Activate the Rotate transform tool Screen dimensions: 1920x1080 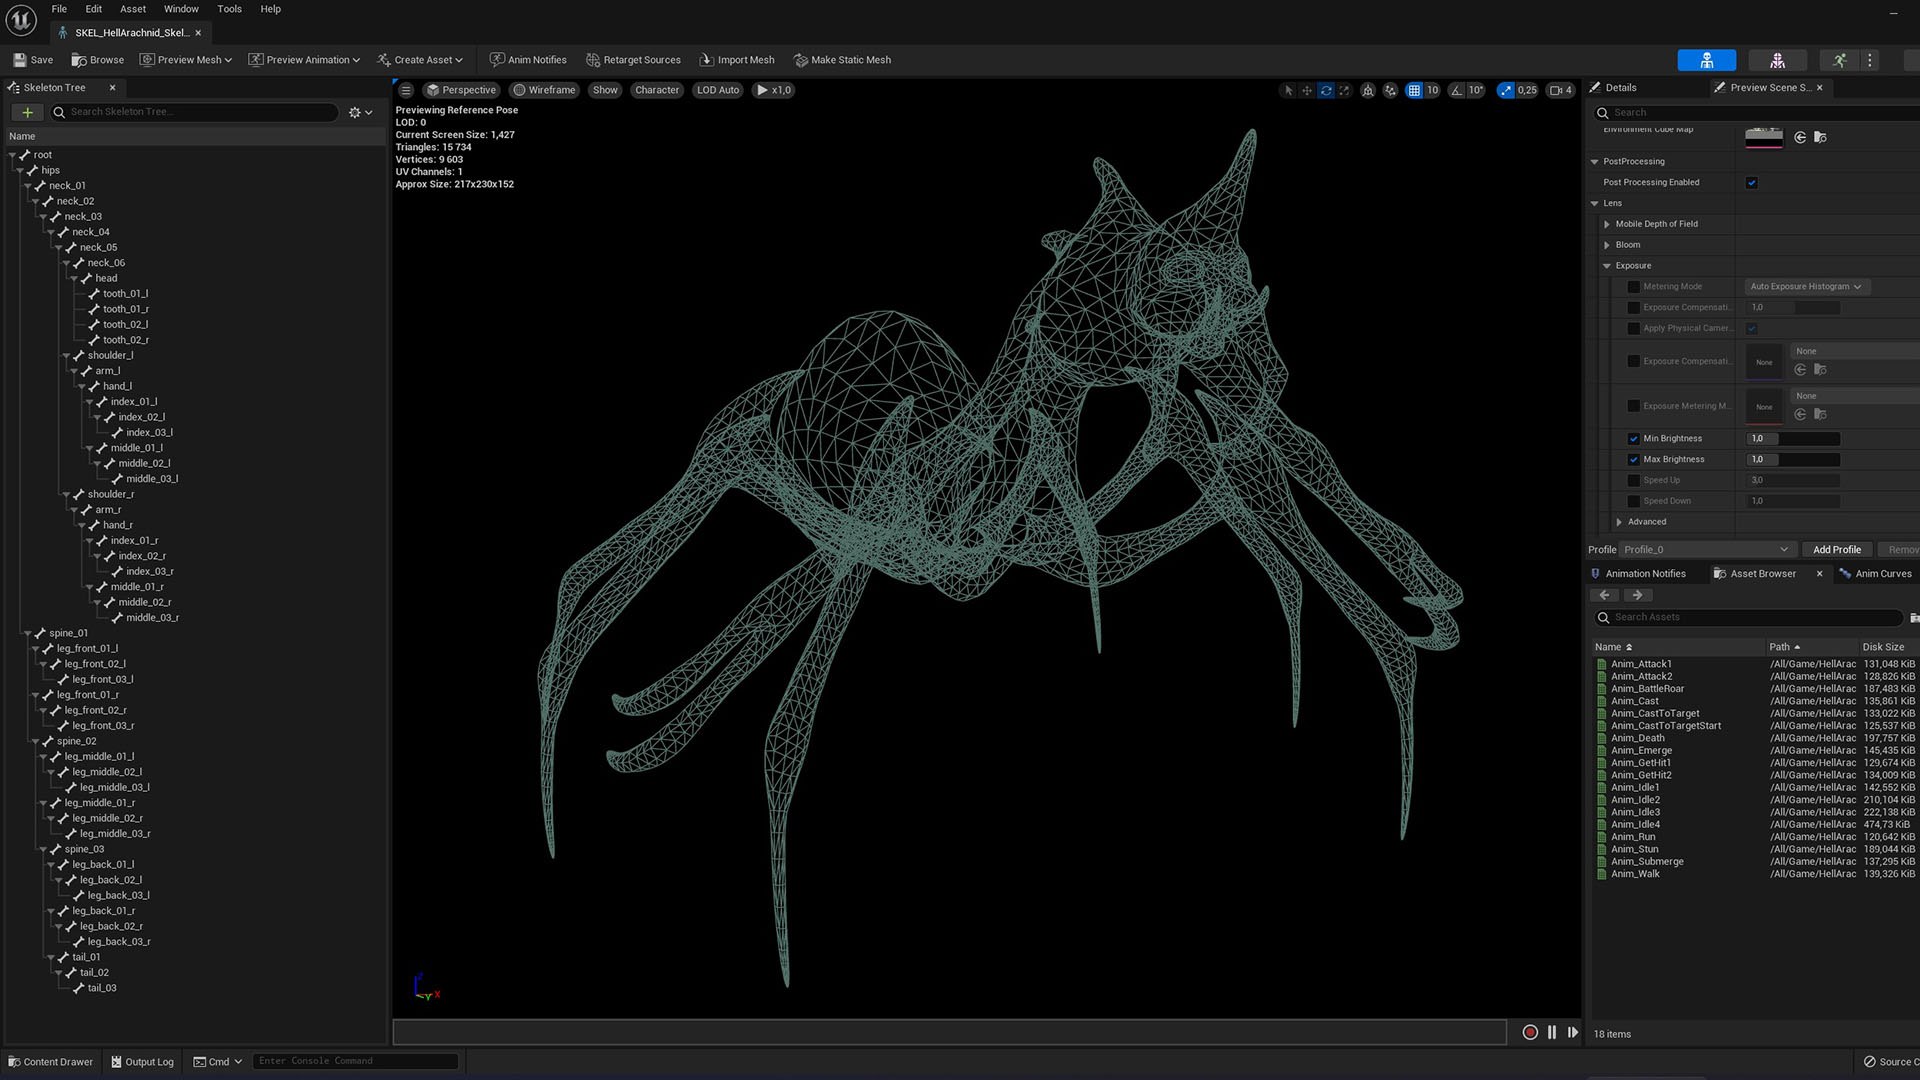(1326, 90)
